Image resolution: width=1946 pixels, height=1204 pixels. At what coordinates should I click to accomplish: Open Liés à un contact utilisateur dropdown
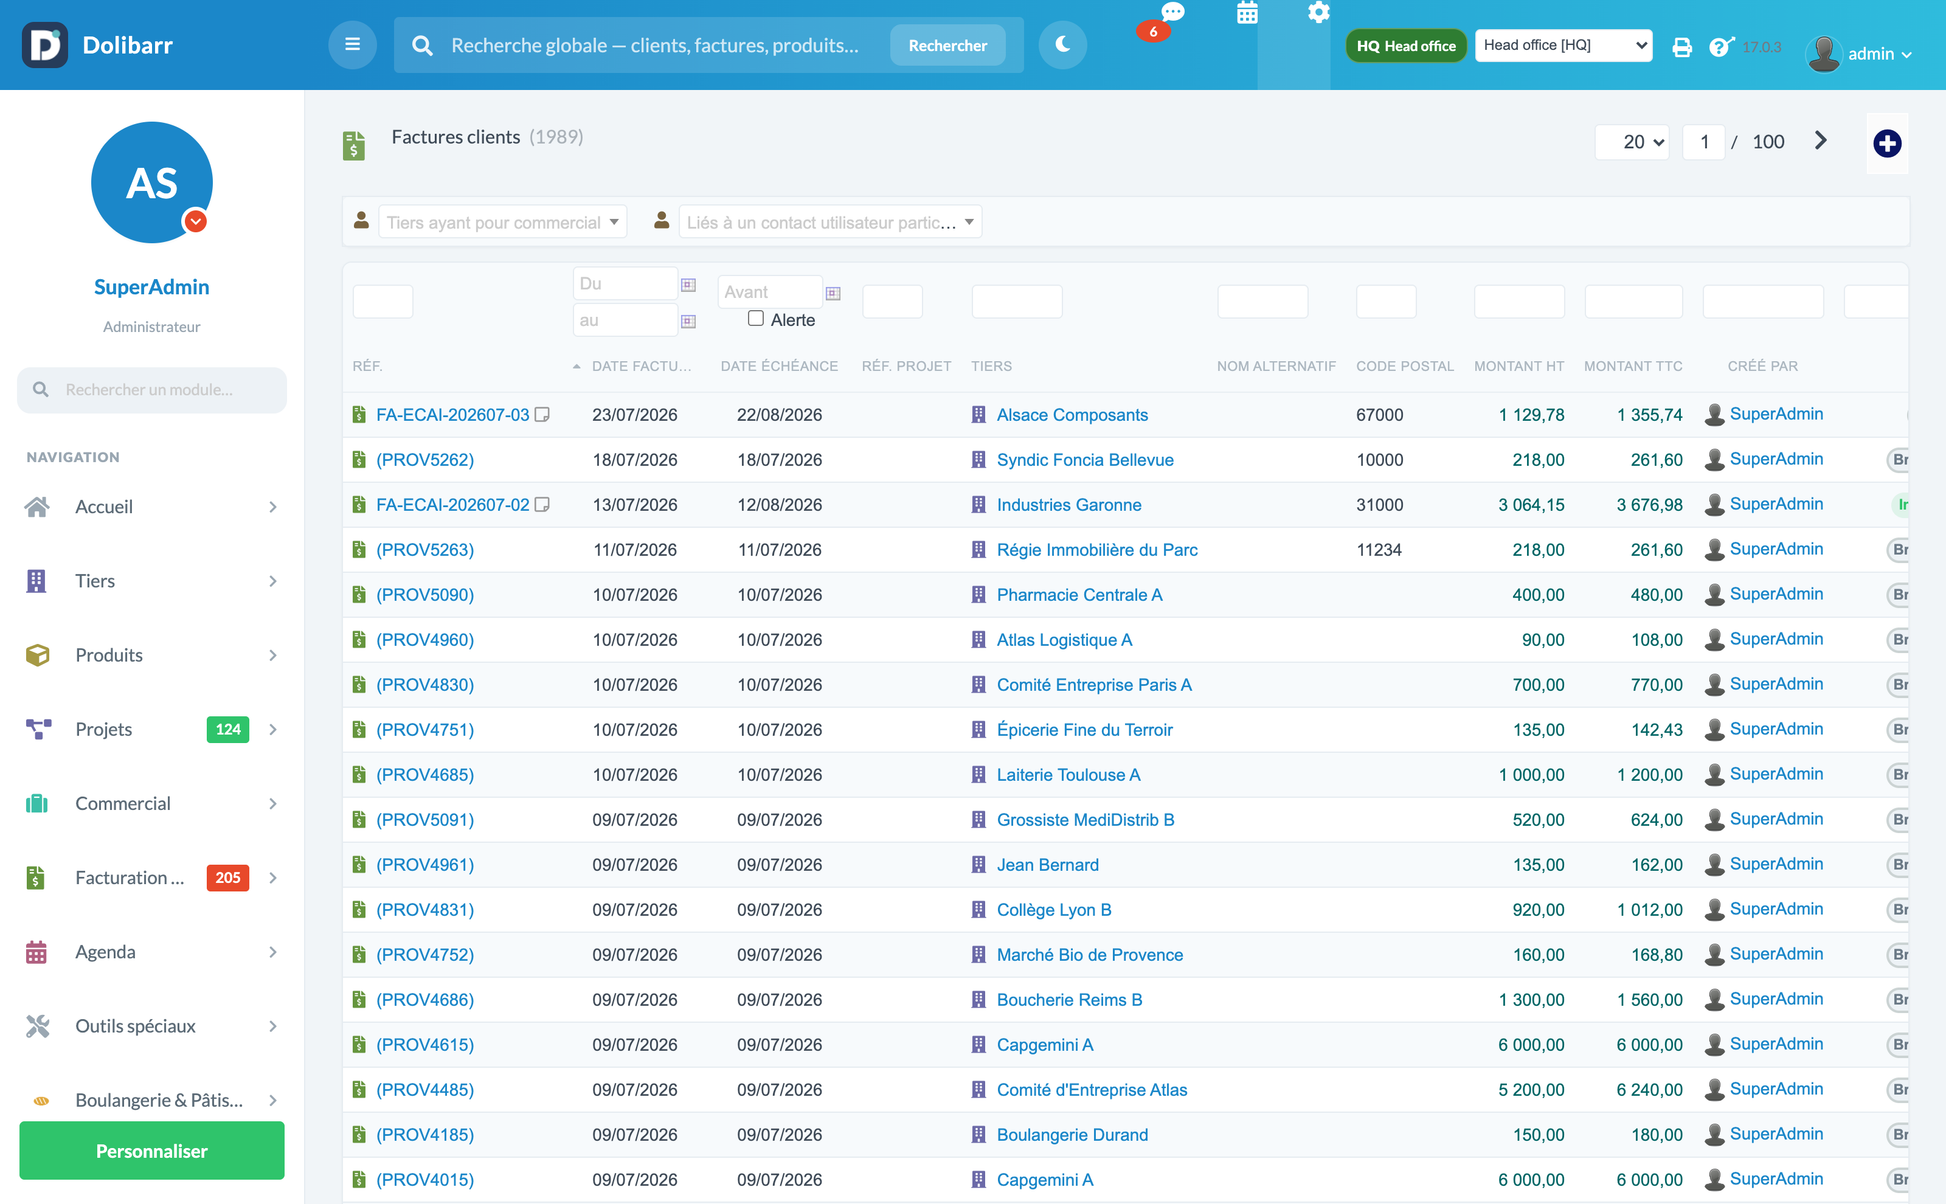[x=830, y=222]
